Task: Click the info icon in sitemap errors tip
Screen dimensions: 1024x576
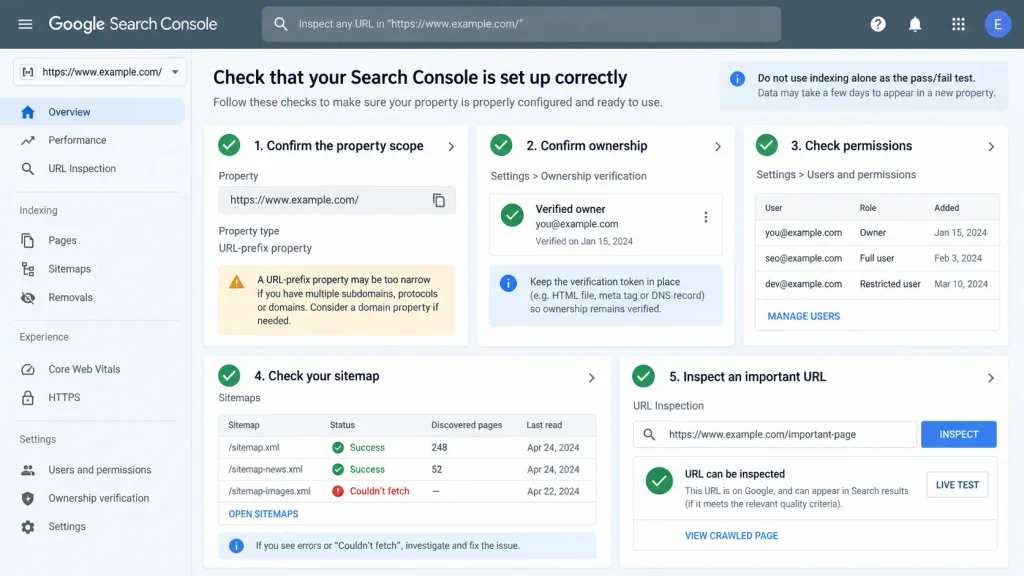Action: pyautogui.click(x=236, y=545)
